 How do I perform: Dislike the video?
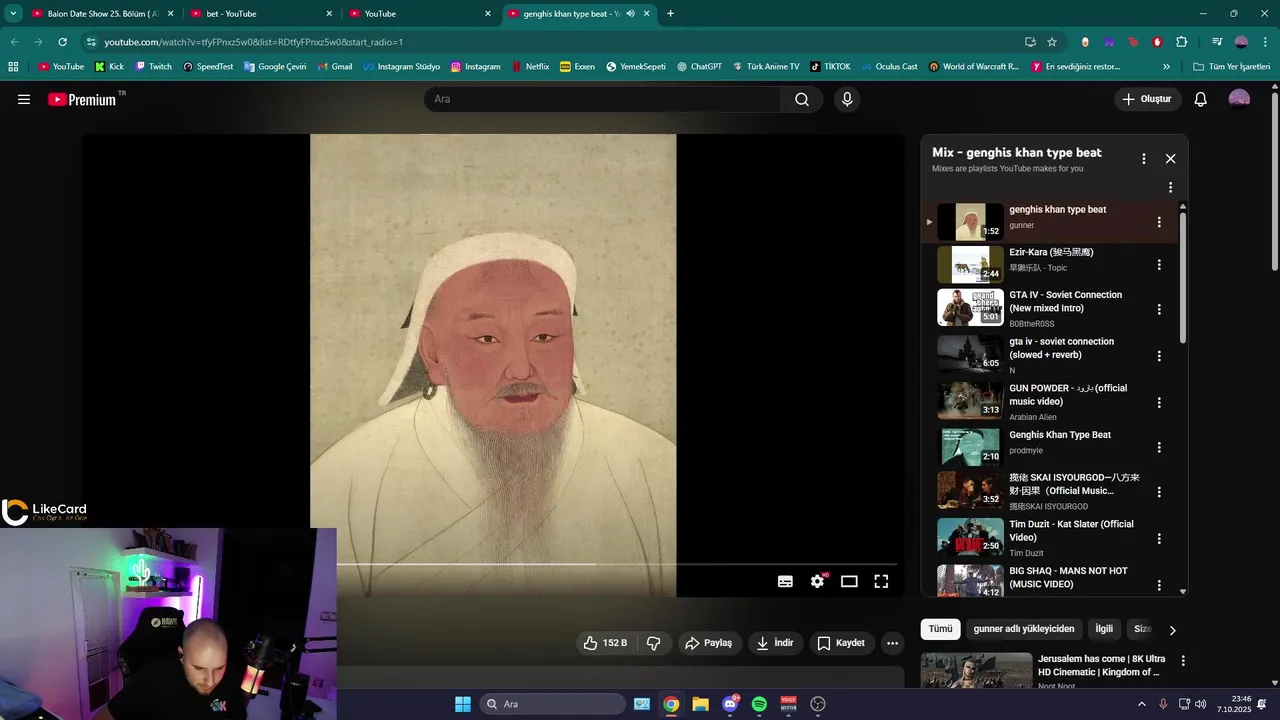click(x=654, y=643)
